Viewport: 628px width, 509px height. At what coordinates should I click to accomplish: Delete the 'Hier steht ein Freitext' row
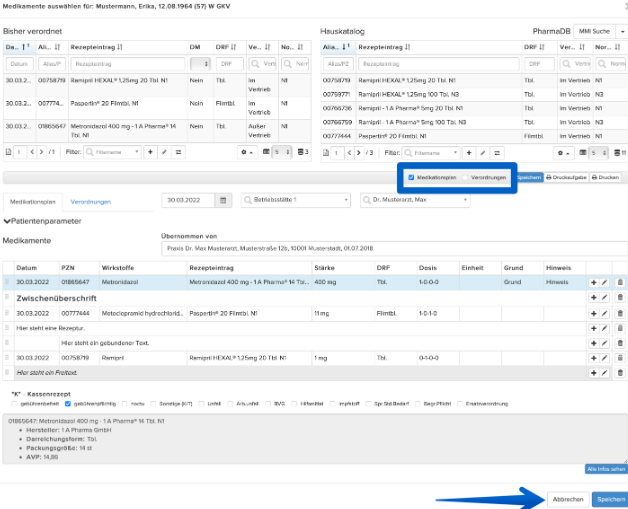[620, 373]
